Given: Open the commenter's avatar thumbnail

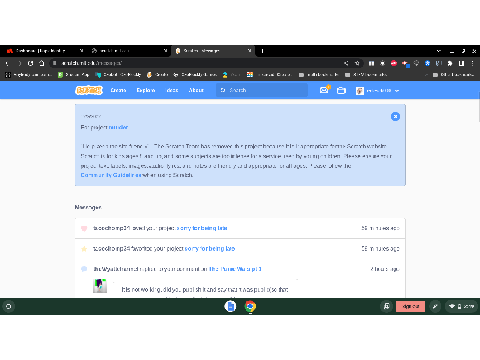Looking at the screenshot, I should coord(100,286).
